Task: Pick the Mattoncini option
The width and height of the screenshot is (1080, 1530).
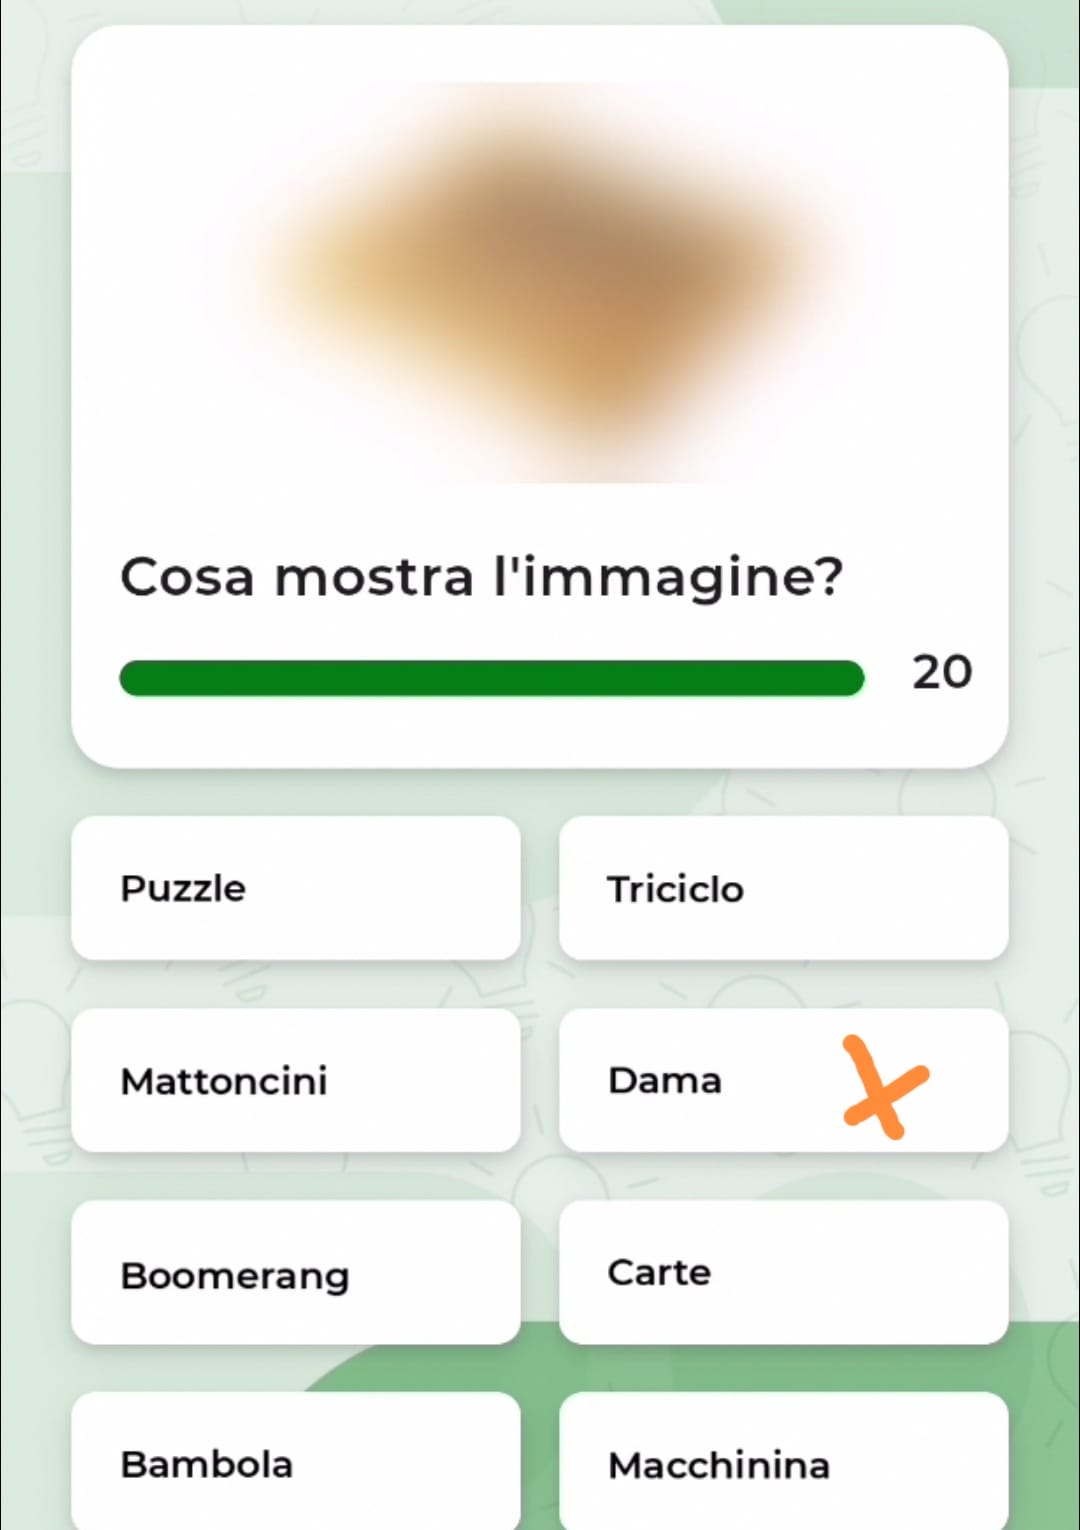Action: pyautogui.click(x=296, y=1080)
